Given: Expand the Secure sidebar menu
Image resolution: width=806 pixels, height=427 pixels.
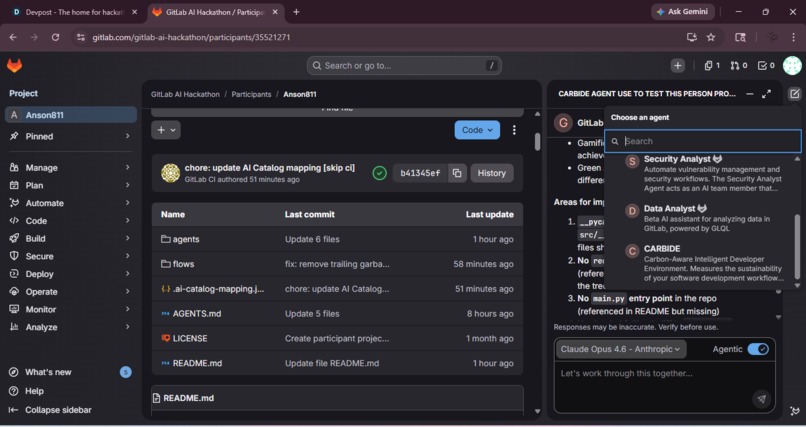Looking at the screenshot, I should pyautogui.click(x=70, y=256).
